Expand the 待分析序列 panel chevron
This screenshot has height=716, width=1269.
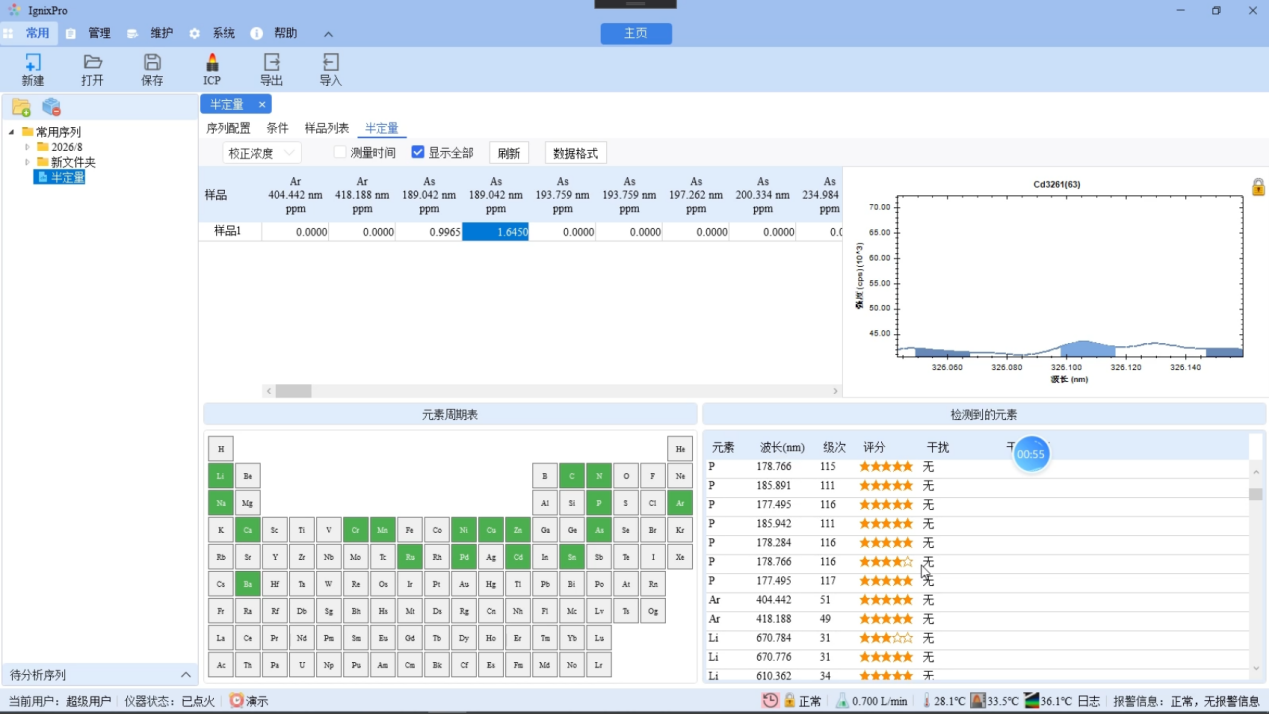(185, 675)
